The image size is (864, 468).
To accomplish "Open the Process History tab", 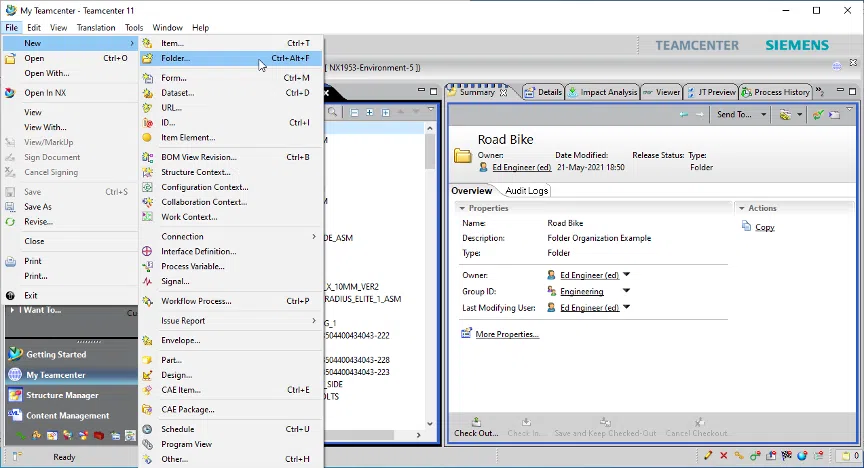I will point(775,92).
